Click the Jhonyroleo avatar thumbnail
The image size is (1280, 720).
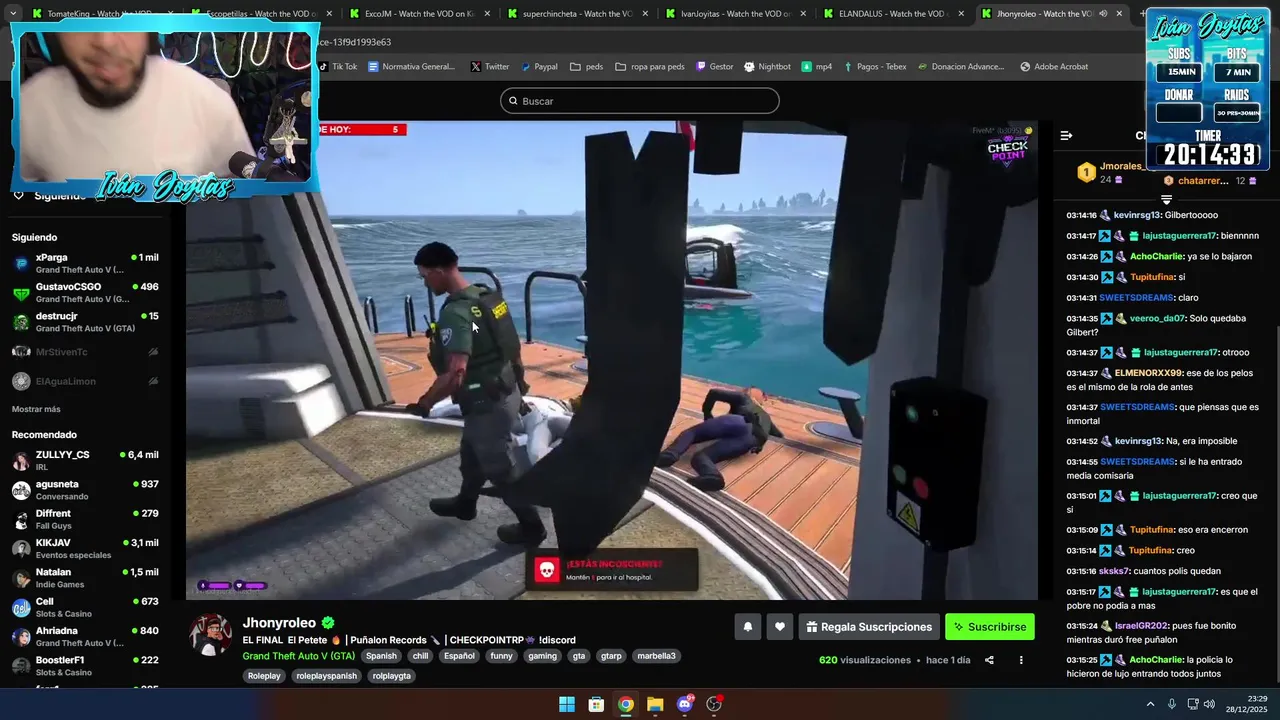210,635
